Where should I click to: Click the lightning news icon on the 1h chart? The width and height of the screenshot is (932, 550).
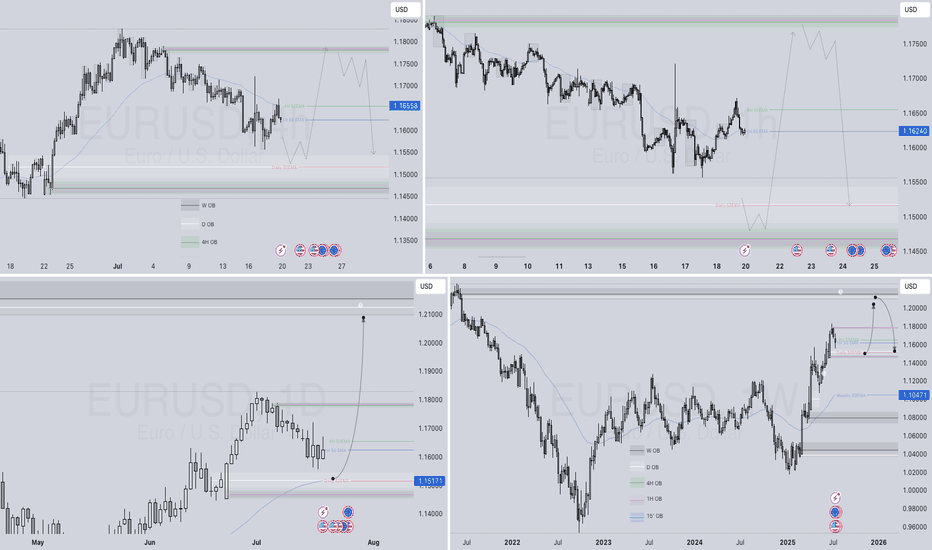(745, 250)
